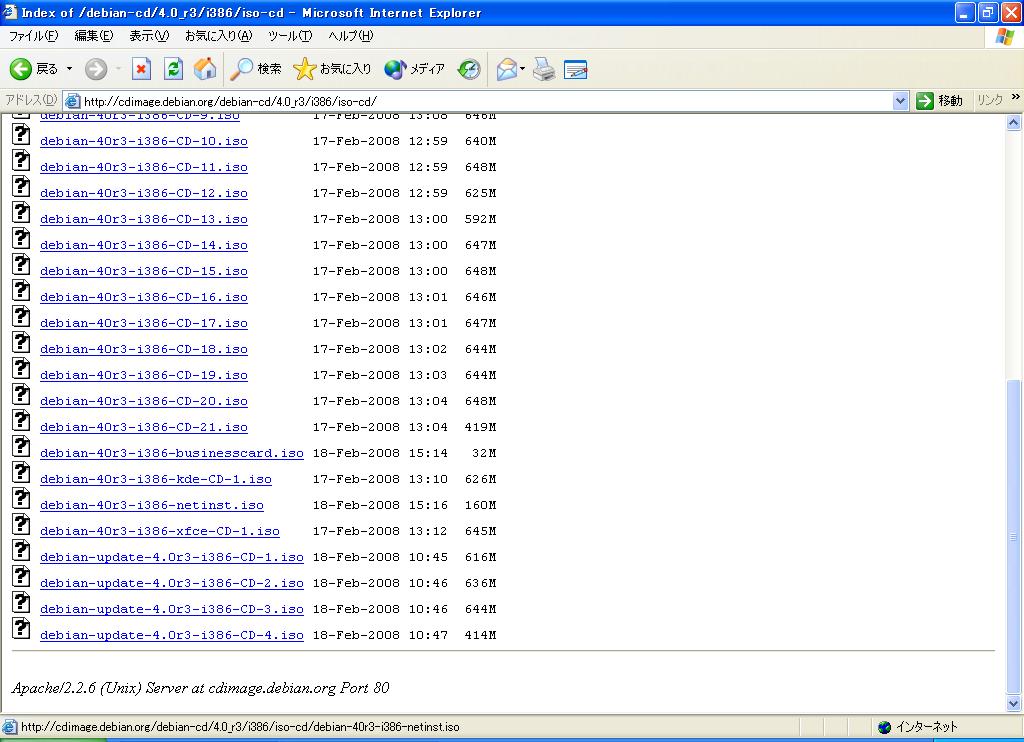Print the page with the printer icon
Screen dimensions: 1024x742
(544, 69)
